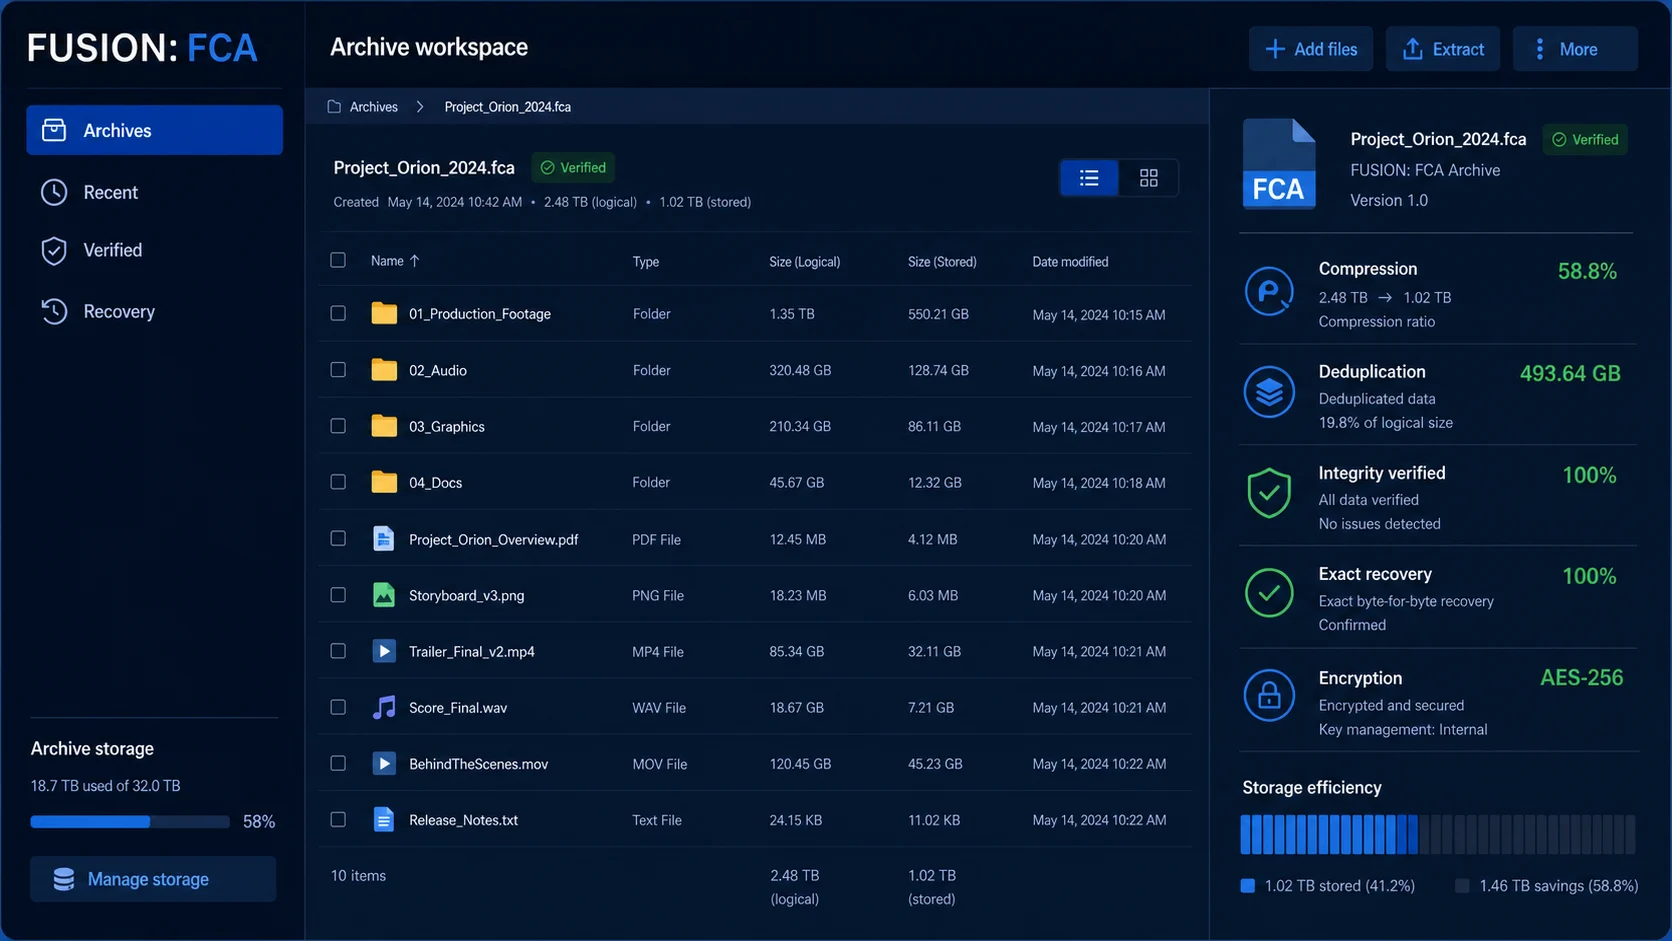Check the box for 02_Audio
Viewport: 1672px width, 941px height.
[338, 370]
